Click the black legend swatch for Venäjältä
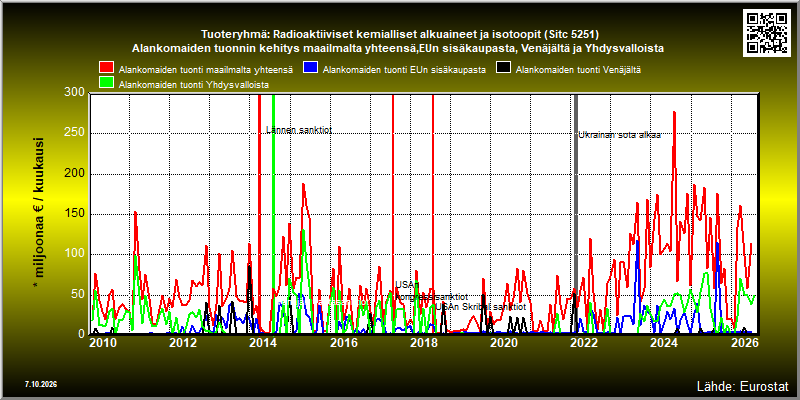The image size is (800, 400). (504, 67)
